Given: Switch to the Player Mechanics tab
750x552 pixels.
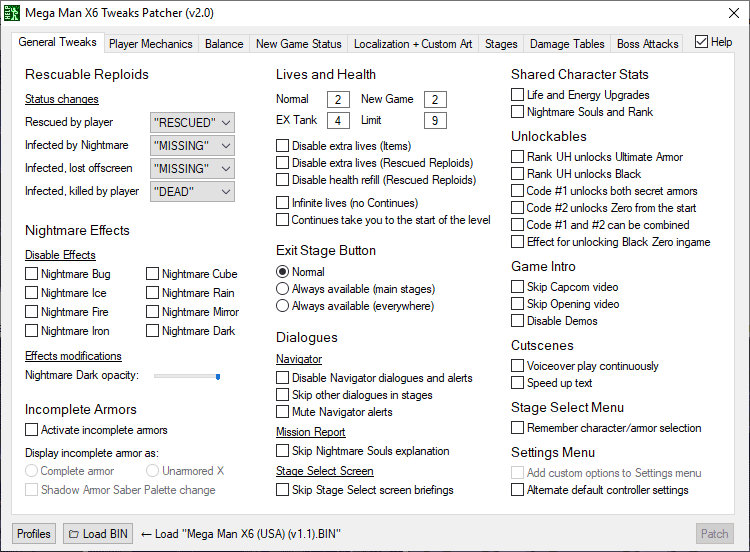Looking at the screenshot, I should [x=151, y=44].
